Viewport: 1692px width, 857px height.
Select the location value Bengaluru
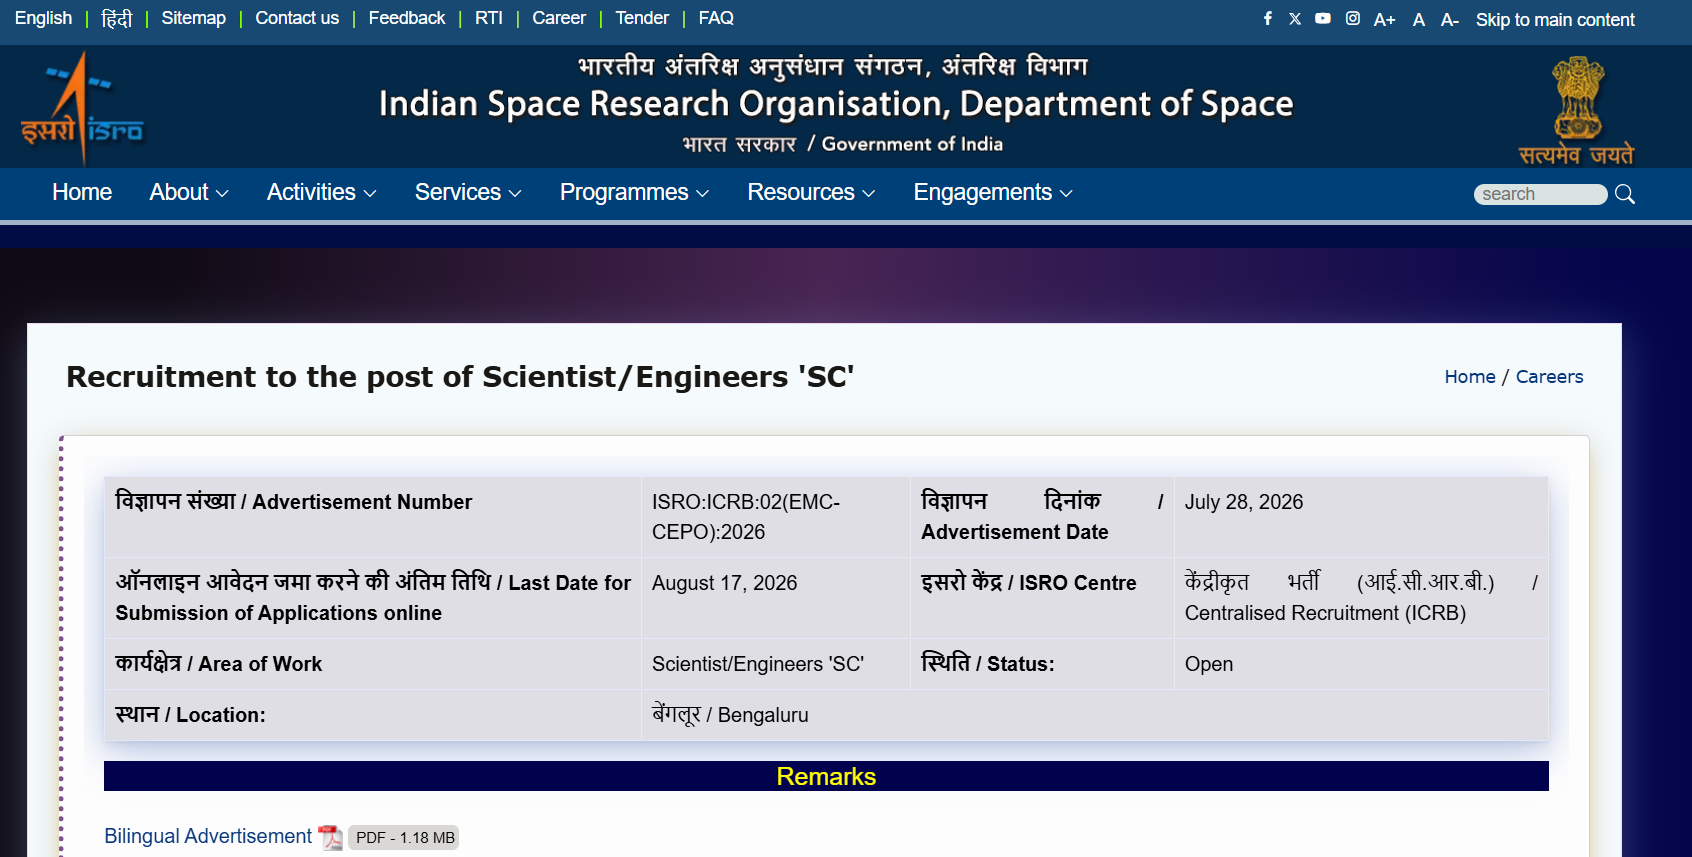click(x=730, y=715)
